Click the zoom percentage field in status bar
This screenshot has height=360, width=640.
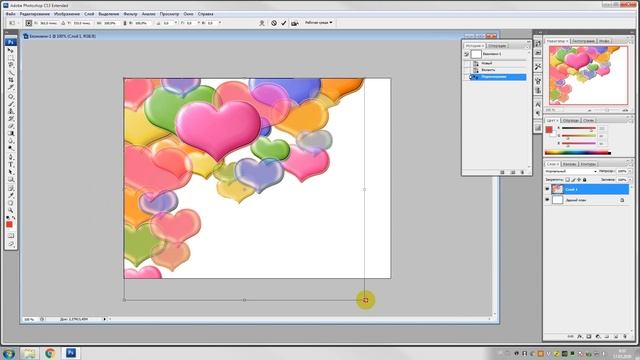[29, 319]
